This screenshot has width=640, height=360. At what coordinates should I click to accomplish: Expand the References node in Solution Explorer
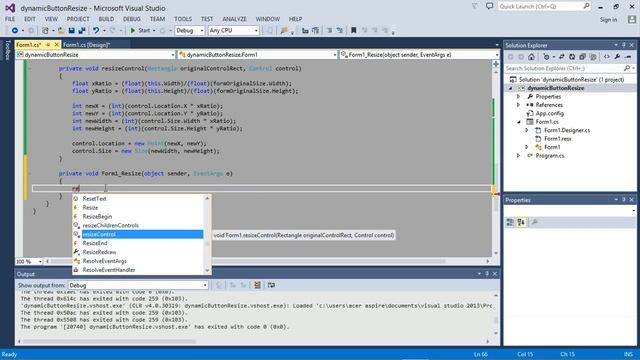pos(518,105)
